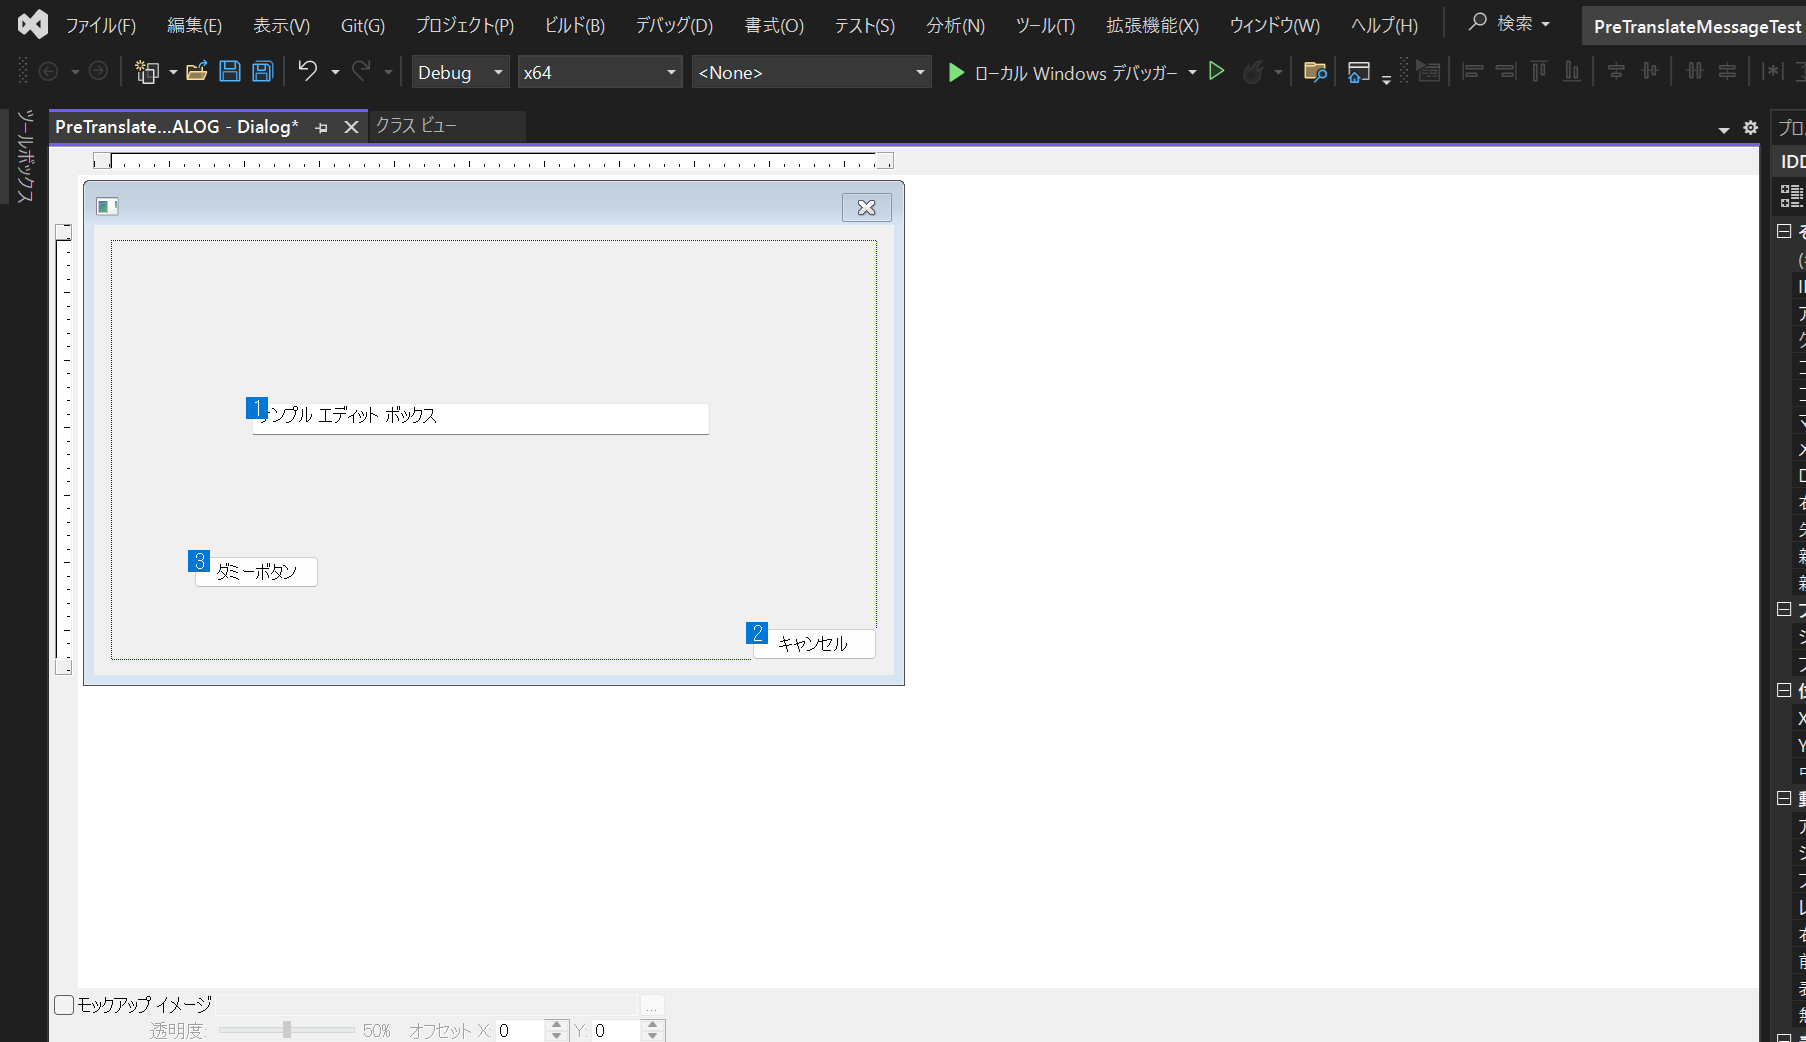
Task: Click the single-disk Save icon
Action: pos(230,72)
